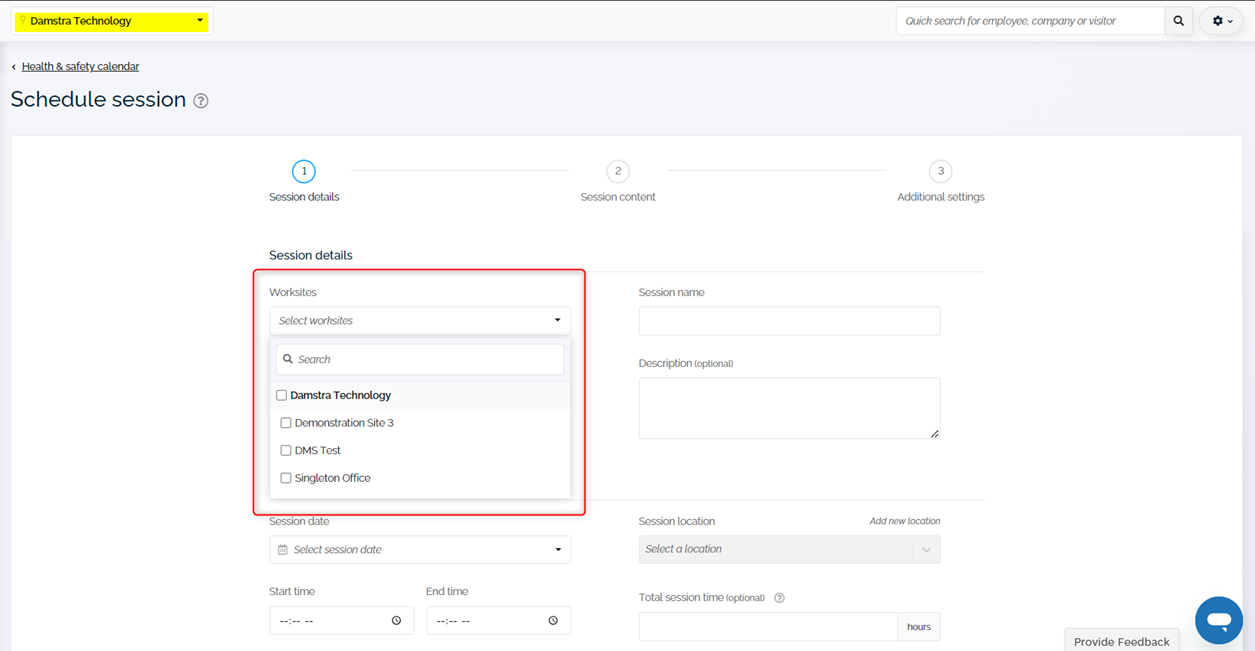Click the clock icon in End time field
The image size is (1255, 651).
tap(553, 621)
